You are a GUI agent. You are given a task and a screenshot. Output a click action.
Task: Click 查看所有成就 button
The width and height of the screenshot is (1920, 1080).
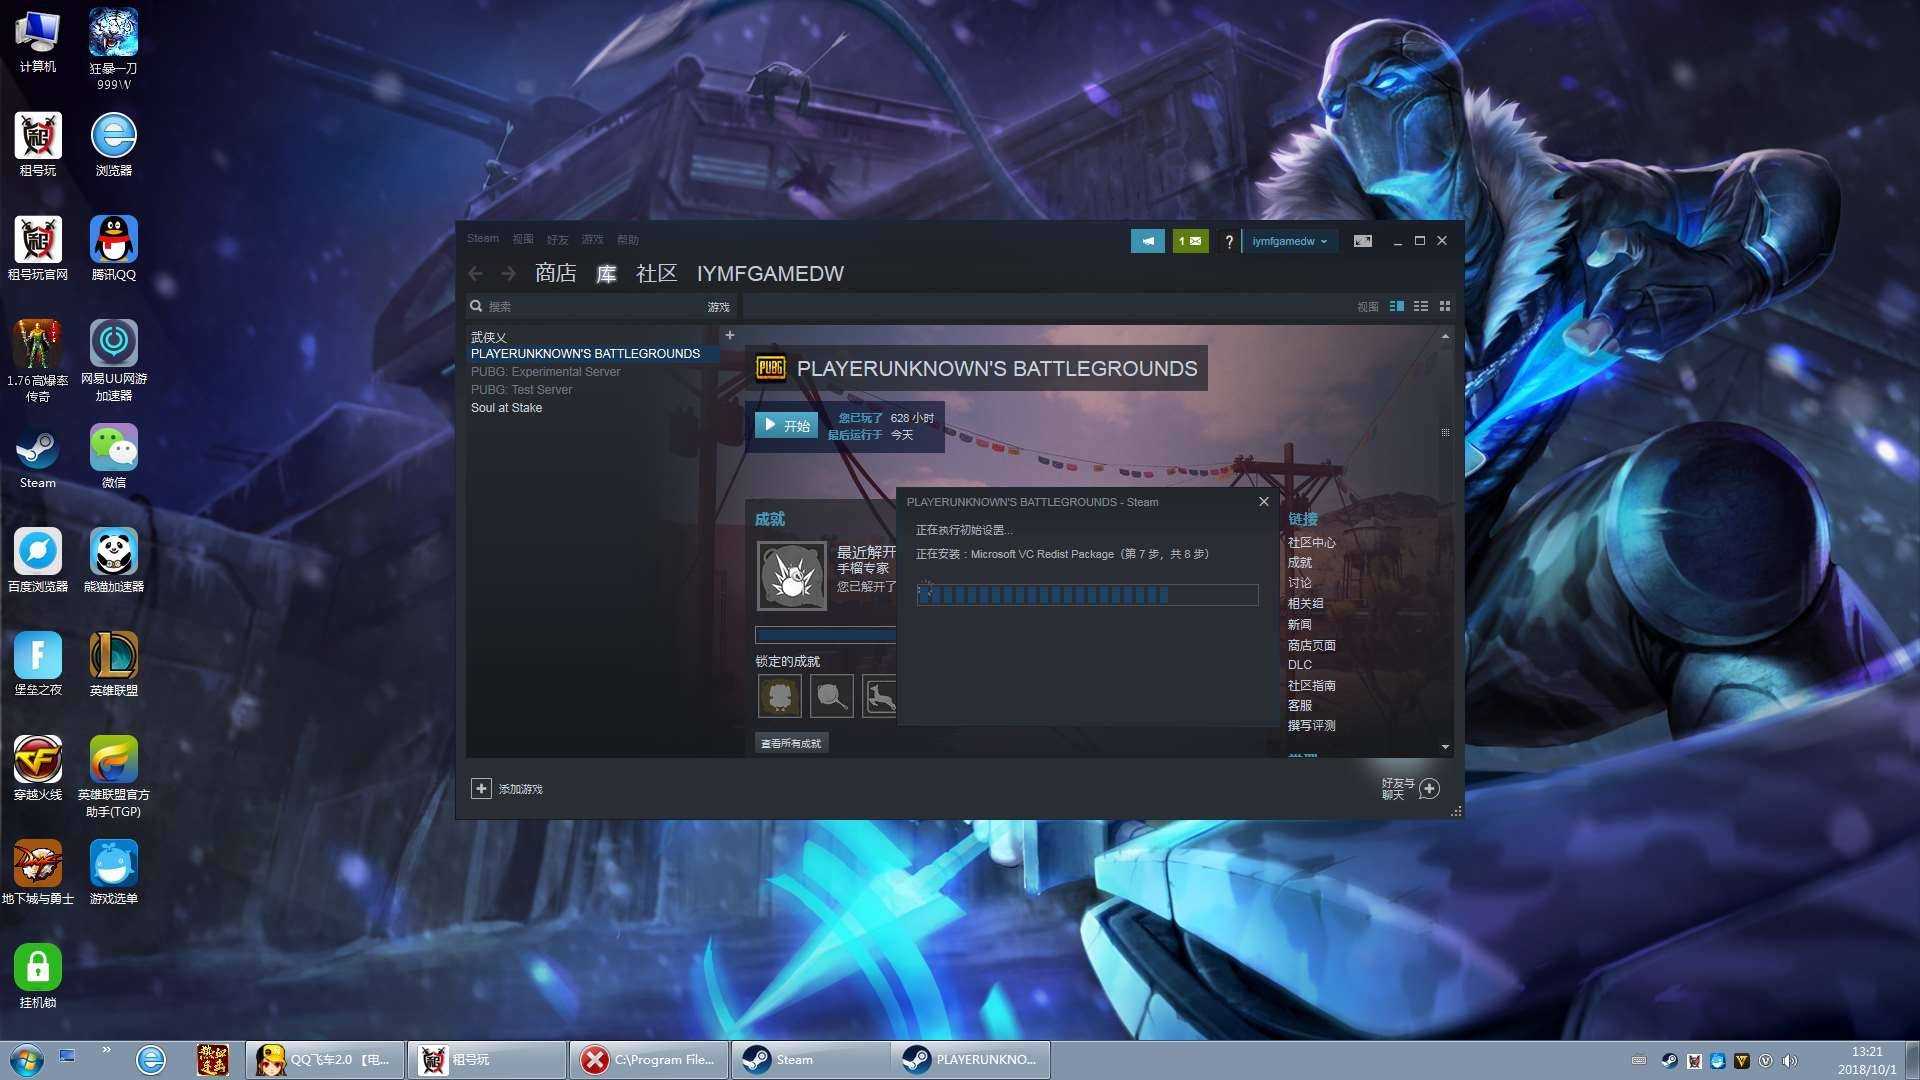(x=791, y=743)
